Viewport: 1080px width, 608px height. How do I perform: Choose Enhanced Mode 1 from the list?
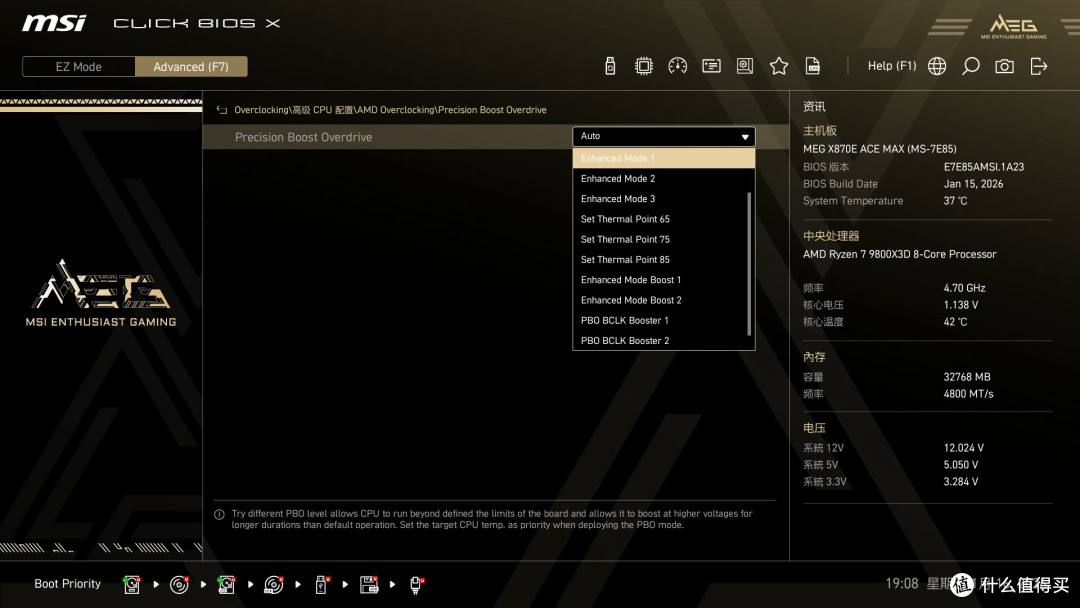pyautogui.click(x=663, y=158)
